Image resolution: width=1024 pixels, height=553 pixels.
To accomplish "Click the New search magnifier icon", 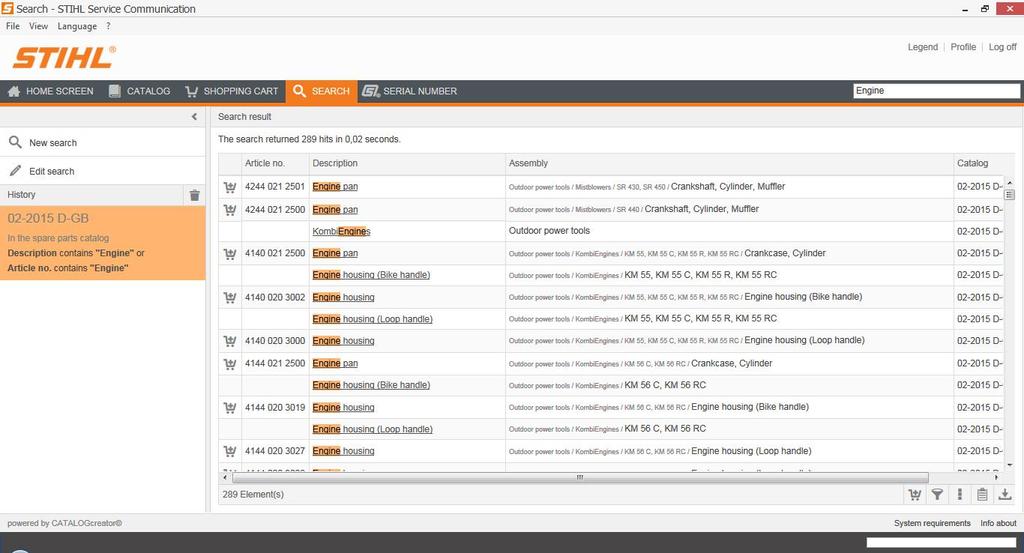I will 15,142.
